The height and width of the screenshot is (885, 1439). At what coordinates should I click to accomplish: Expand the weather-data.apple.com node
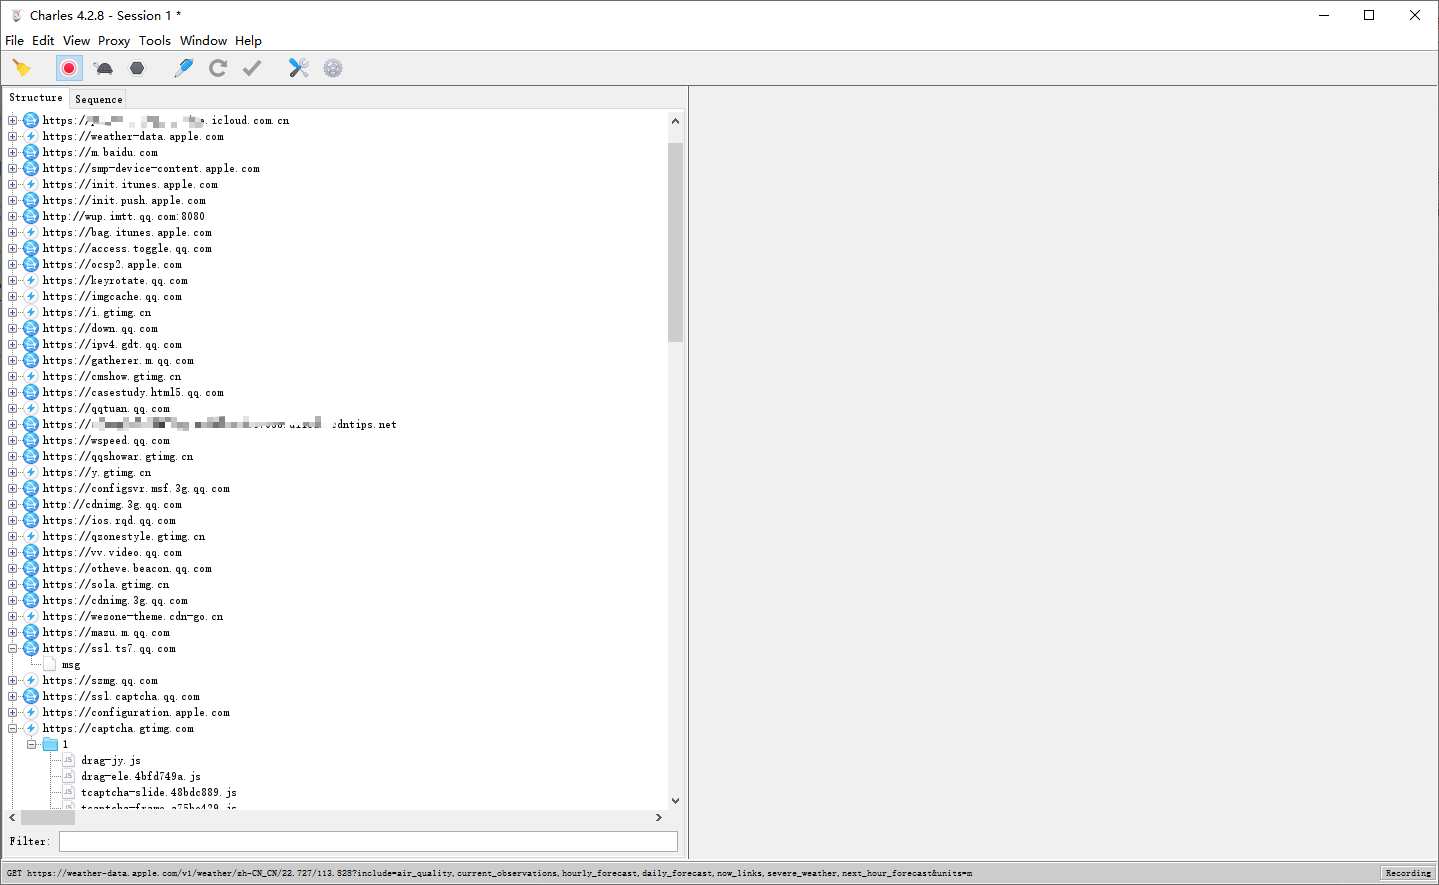(x=13, y=137)
